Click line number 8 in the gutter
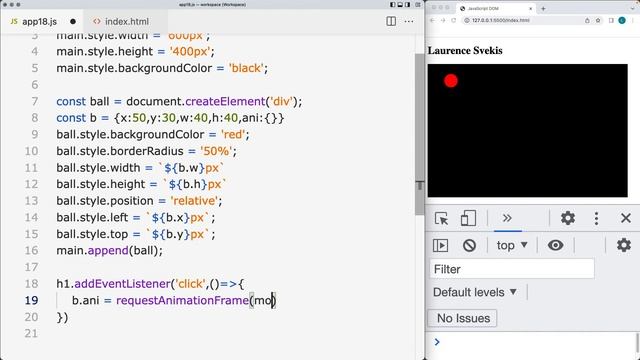The width and height of the screenshot is (640, 360). pyautogui.click(x=34, y=118)
